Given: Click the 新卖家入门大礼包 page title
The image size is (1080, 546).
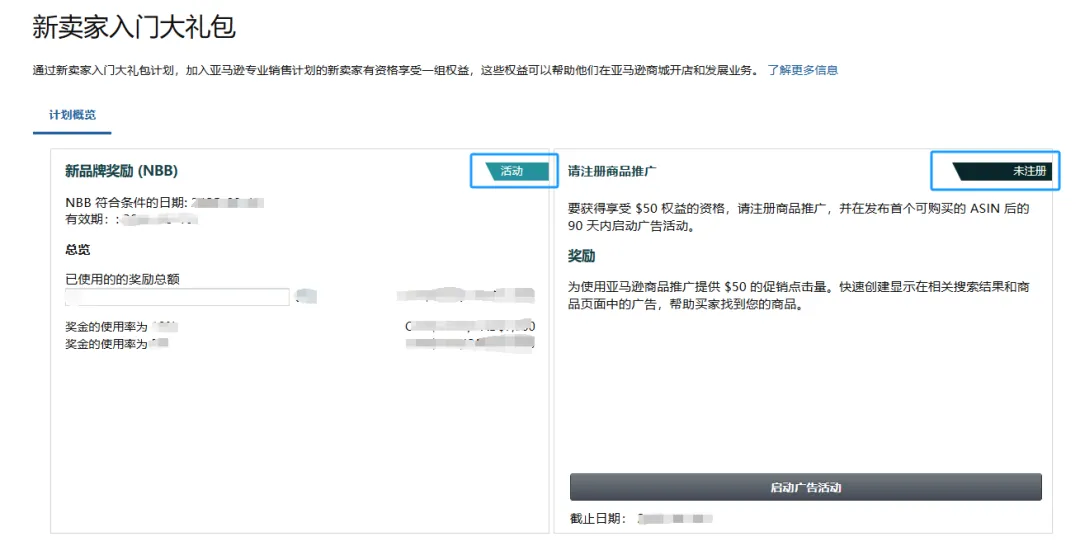Looking at the screenshot, I should click(134, 27).
